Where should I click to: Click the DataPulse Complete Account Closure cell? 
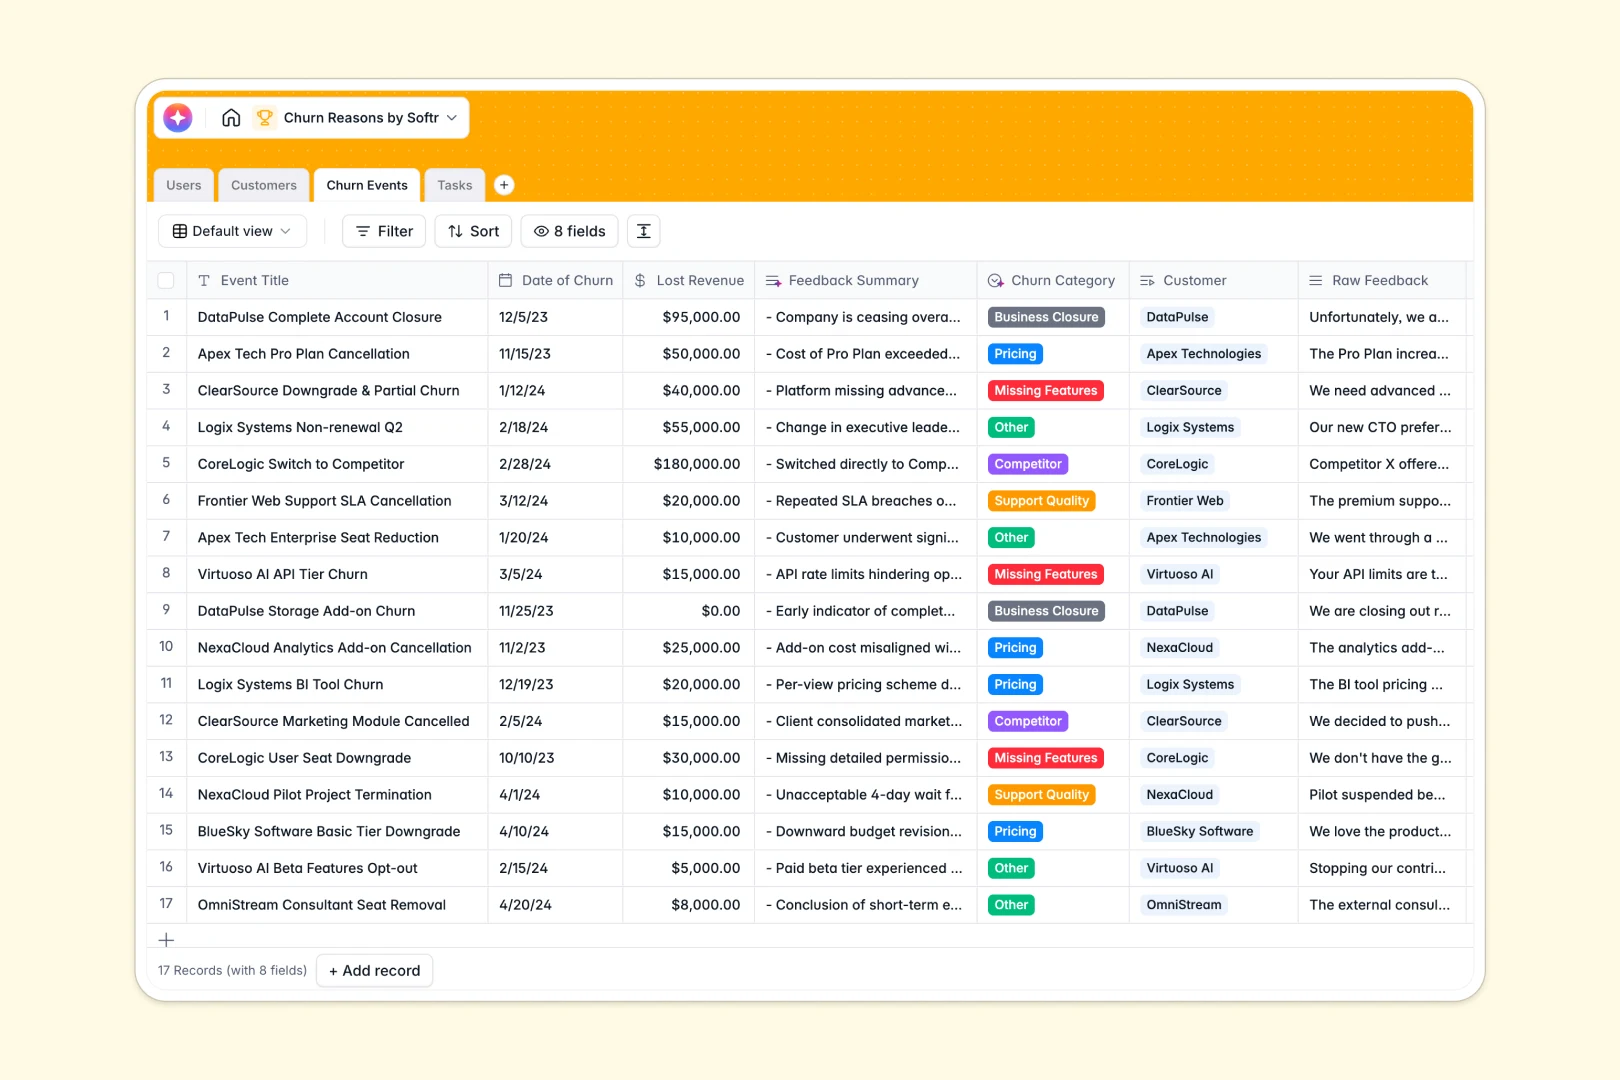(x=337, y=317)
